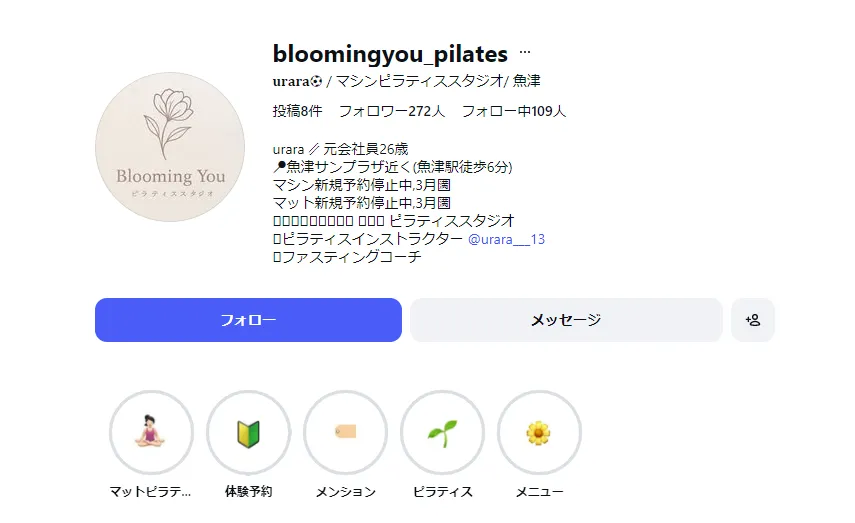Open the 体験予約 beginner mark highlight

tap(248, 432)
